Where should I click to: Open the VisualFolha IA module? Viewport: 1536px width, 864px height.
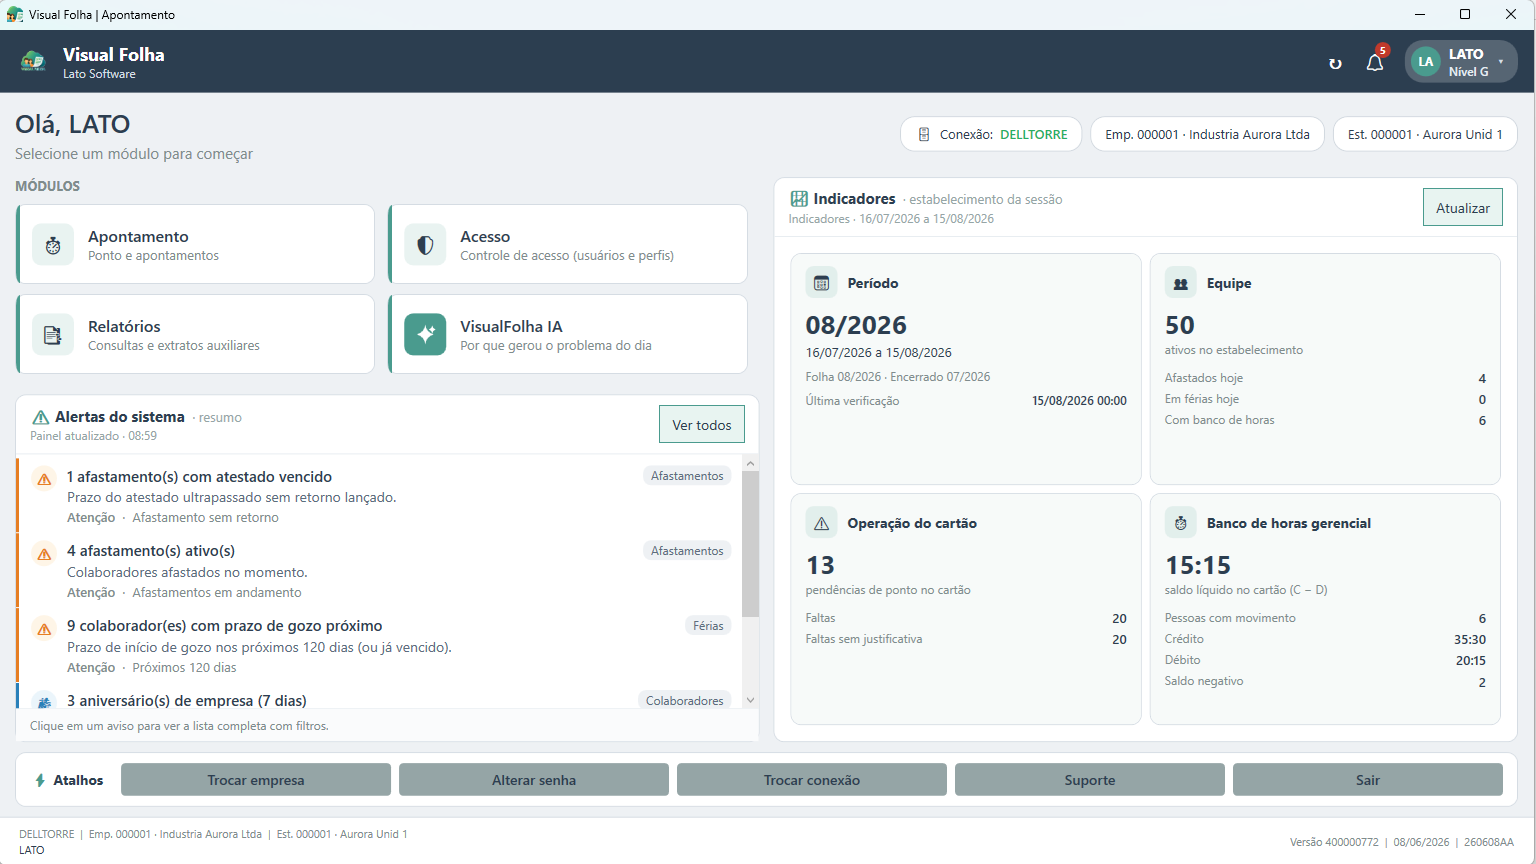[568, 334]
